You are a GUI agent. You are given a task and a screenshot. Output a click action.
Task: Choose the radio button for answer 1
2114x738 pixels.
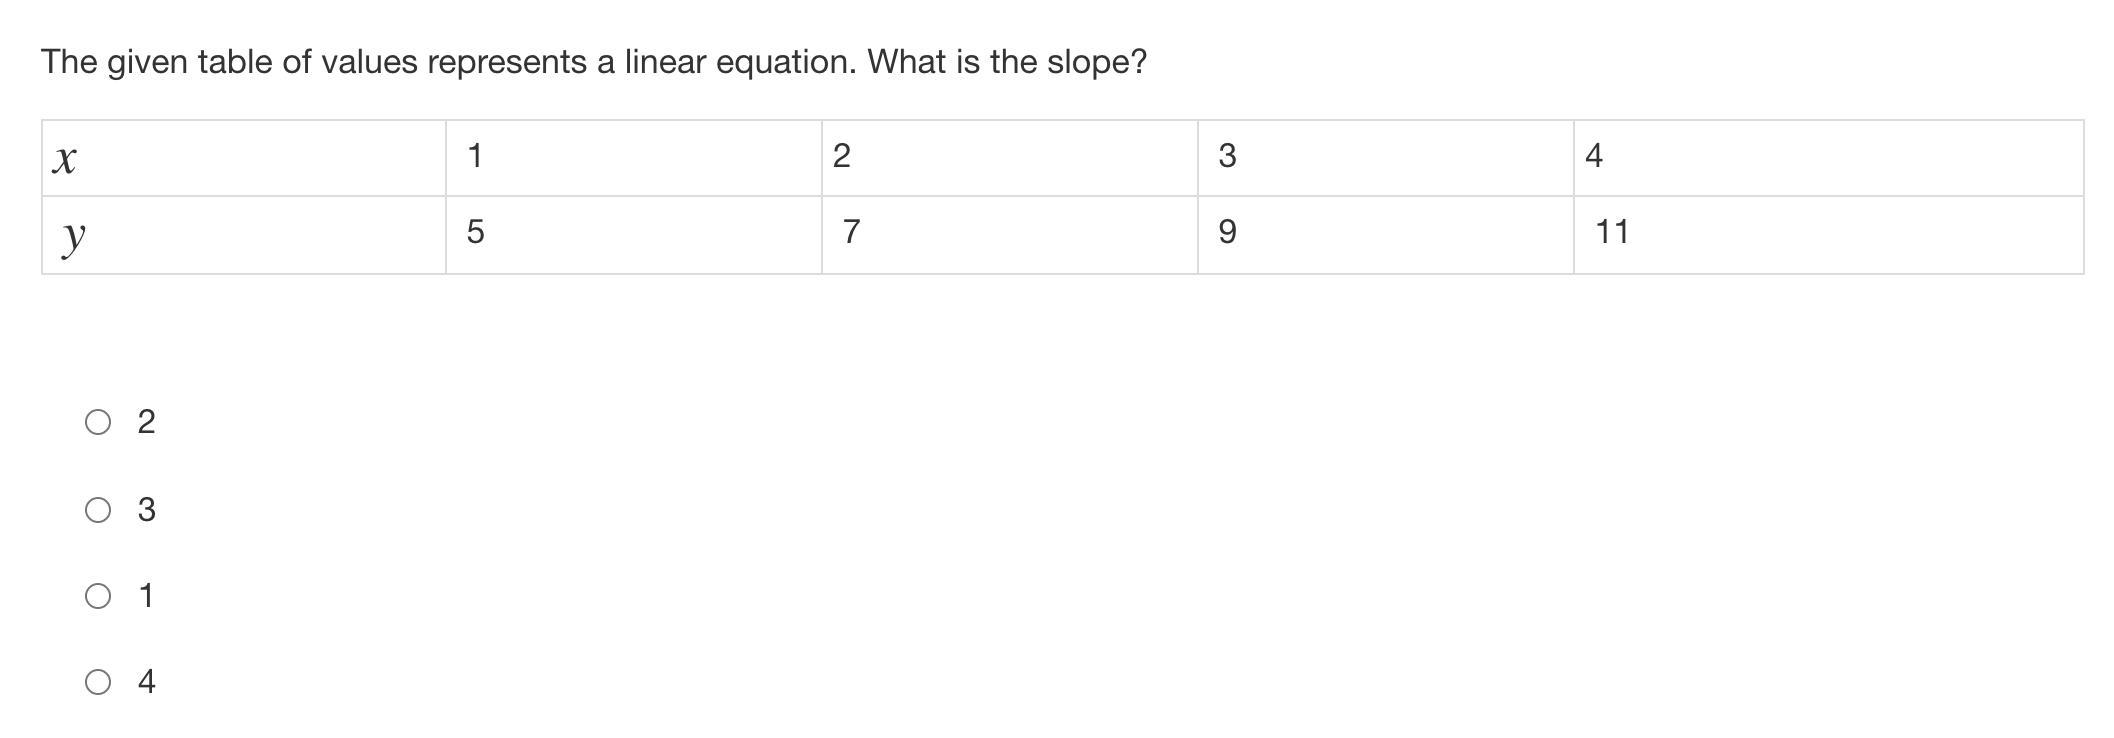pyautogui.click(x=98, y=596)
